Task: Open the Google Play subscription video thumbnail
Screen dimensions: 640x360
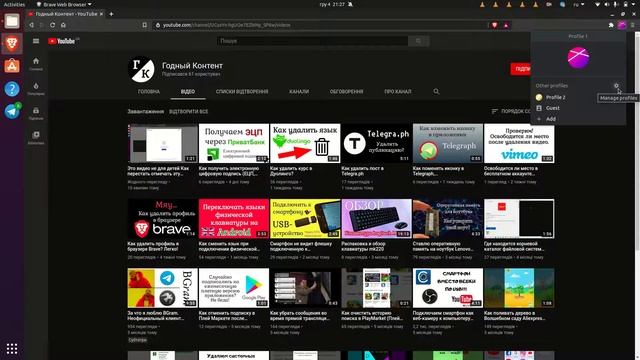Action: [x=234, y=288]
